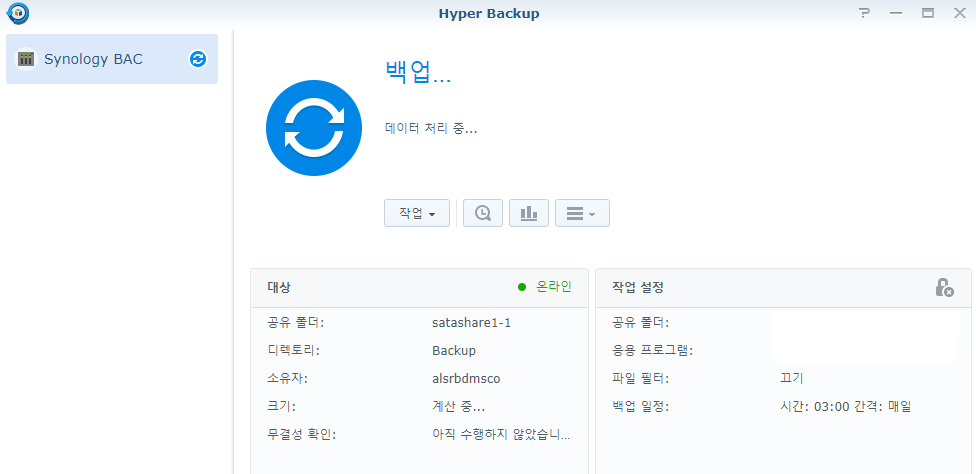Click the 백업... status heading
Viewport: 976px width, 474px height.
point(418,73)
